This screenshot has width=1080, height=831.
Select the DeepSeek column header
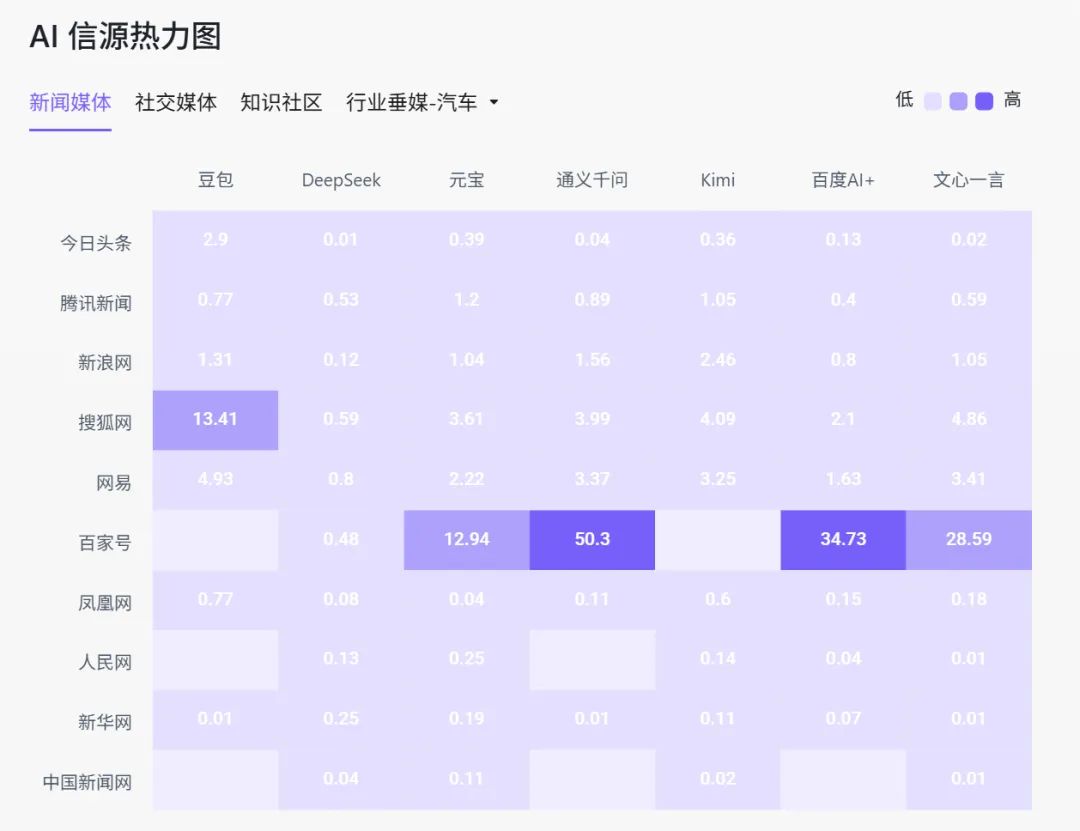(341, 180)
